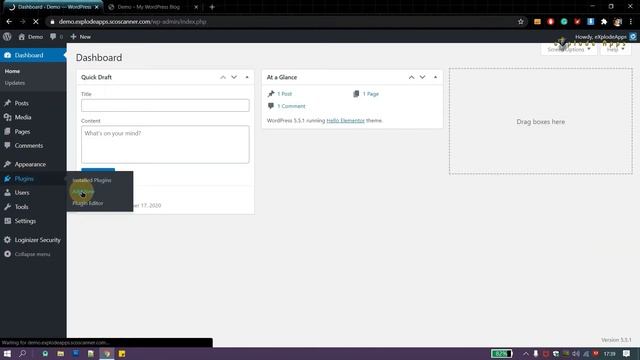640x360 pixels.
Task: Open the Howdy, eXplodeApps account menu
Action: (605, 37)
